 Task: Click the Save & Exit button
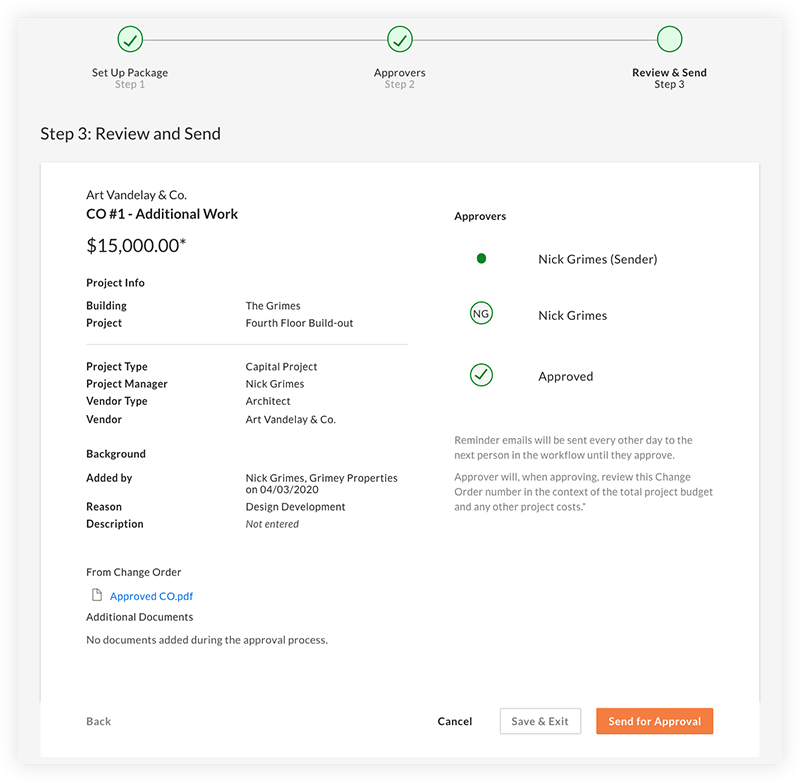(x=540, y=721)
